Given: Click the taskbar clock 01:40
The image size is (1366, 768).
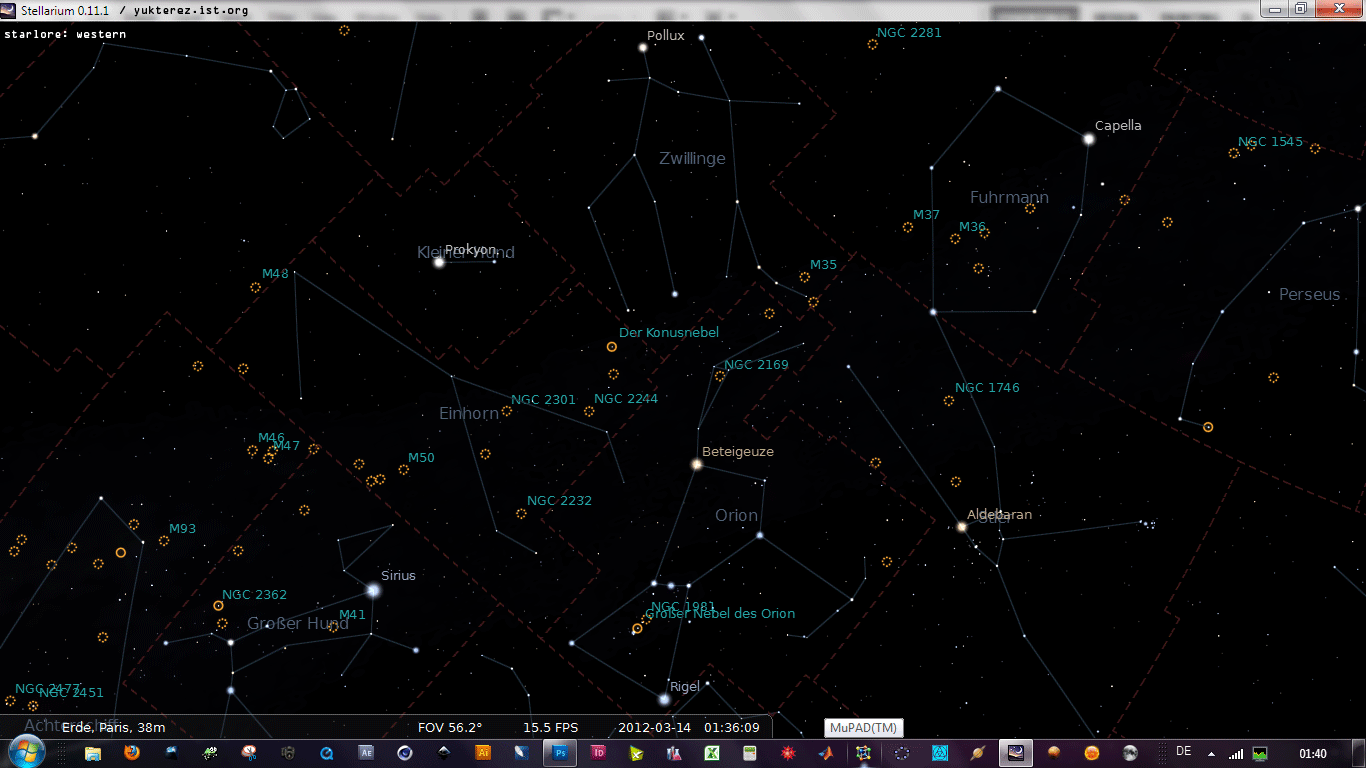Looking at the screenshot, I should [1312, 753].
